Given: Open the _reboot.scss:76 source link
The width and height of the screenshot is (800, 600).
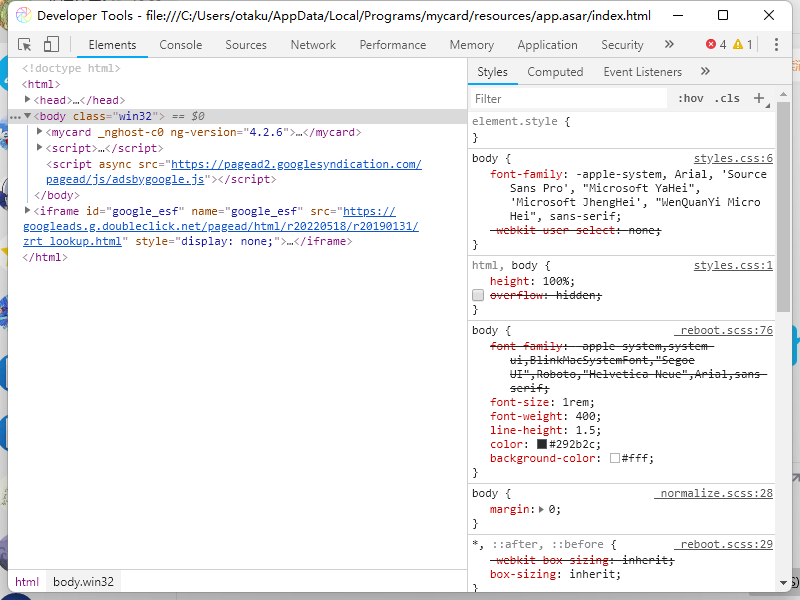Looking at the screenshot, I should [724, 331].
